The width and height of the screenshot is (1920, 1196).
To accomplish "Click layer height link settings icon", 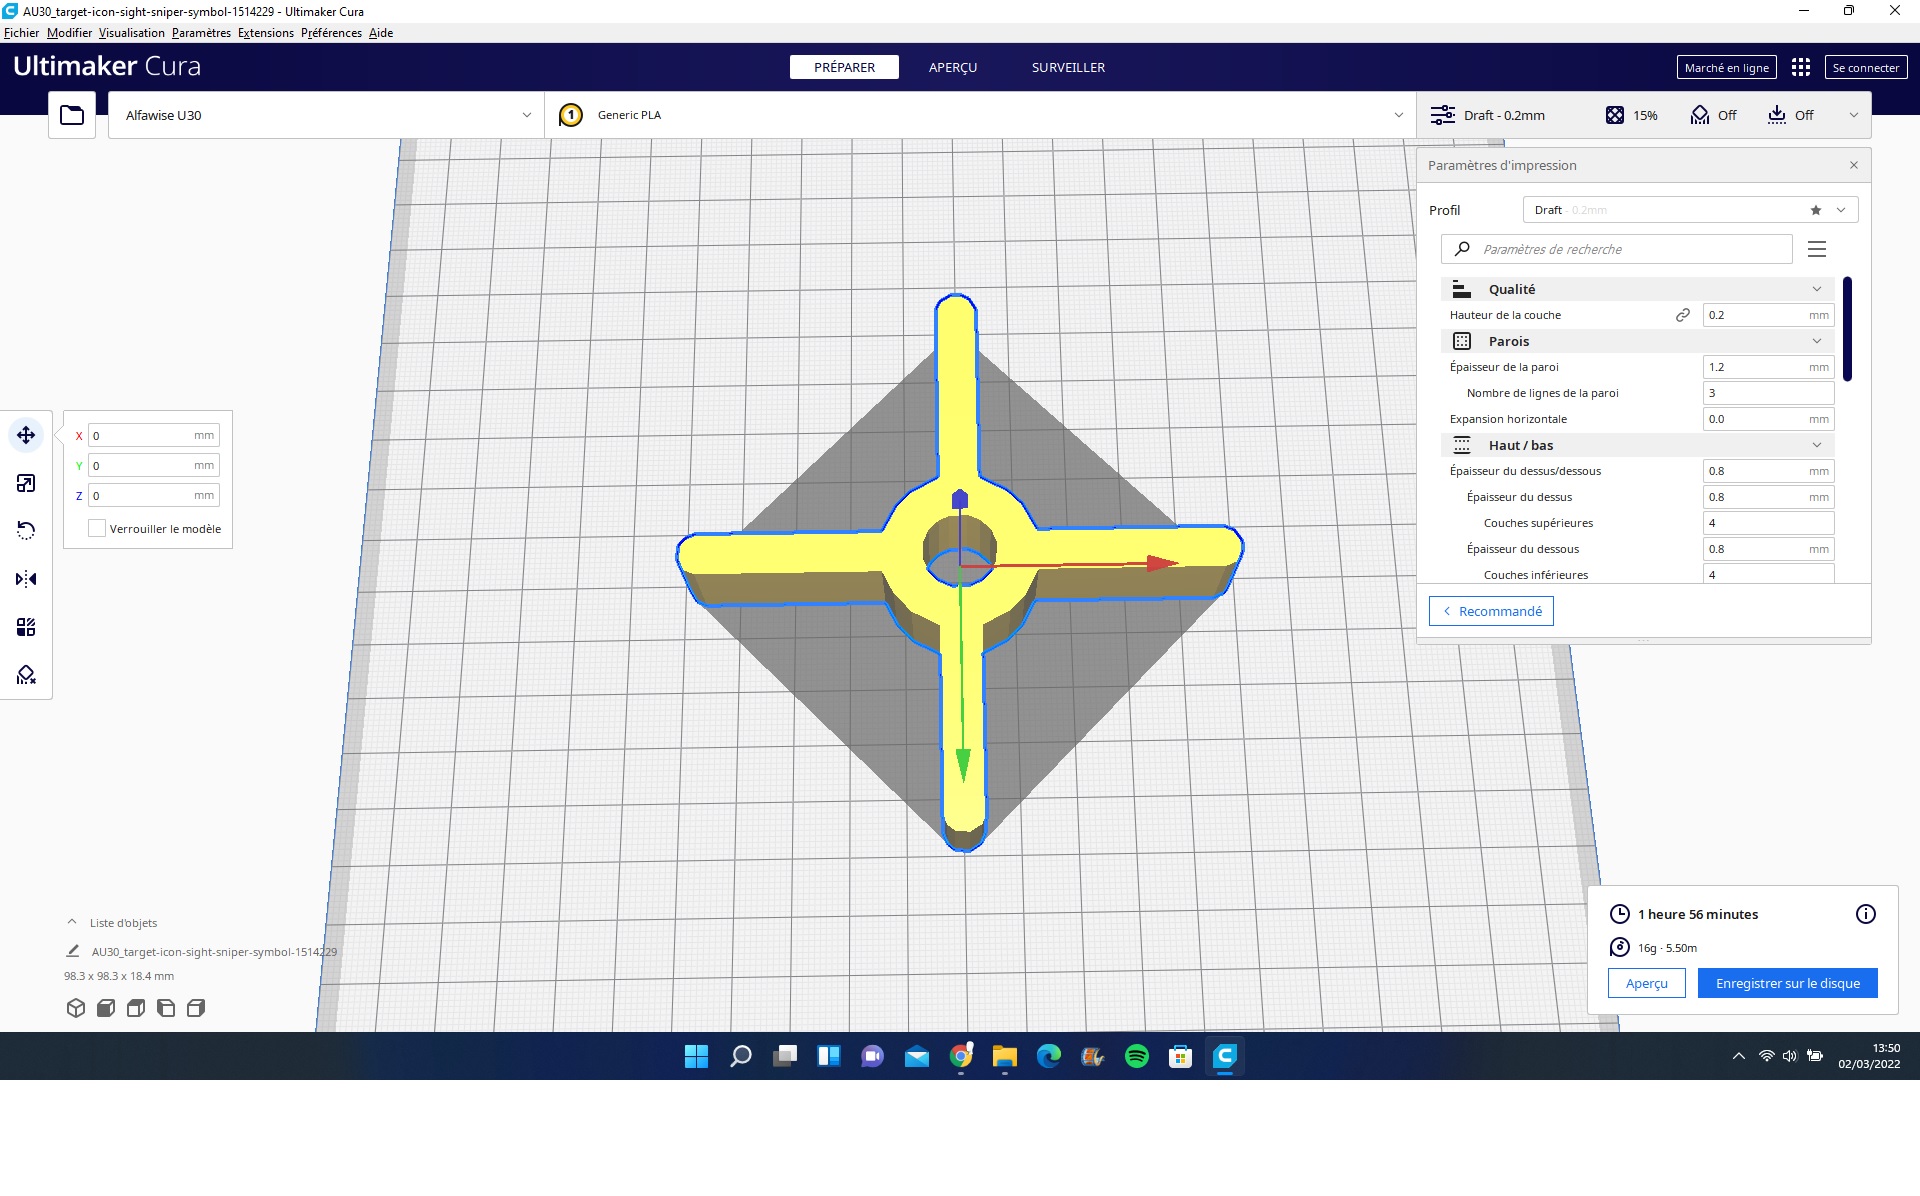I will [x=1683, y=315].
